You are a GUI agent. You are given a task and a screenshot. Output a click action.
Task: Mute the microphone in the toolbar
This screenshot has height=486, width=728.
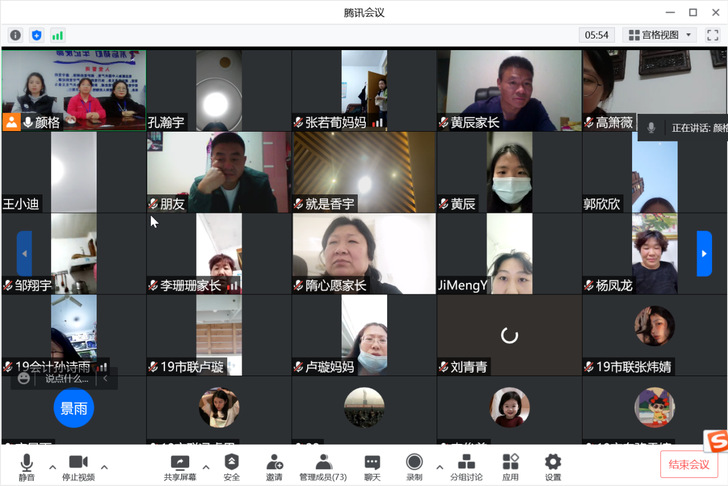26,465
